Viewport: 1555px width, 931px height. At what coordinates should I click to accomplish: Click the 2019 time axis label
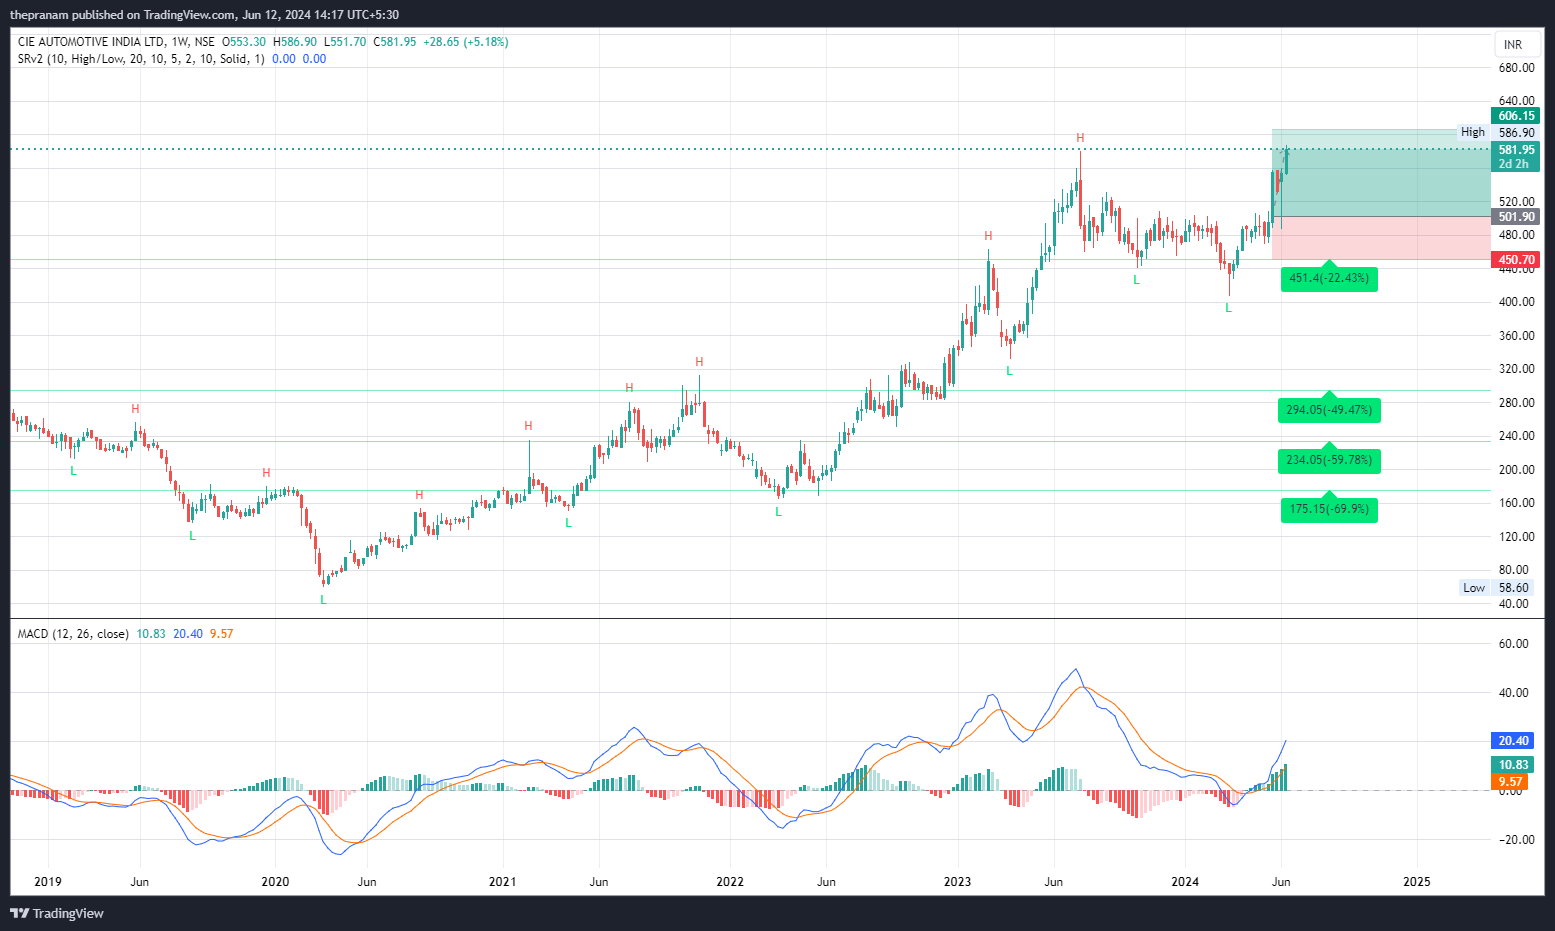point(48,882)
